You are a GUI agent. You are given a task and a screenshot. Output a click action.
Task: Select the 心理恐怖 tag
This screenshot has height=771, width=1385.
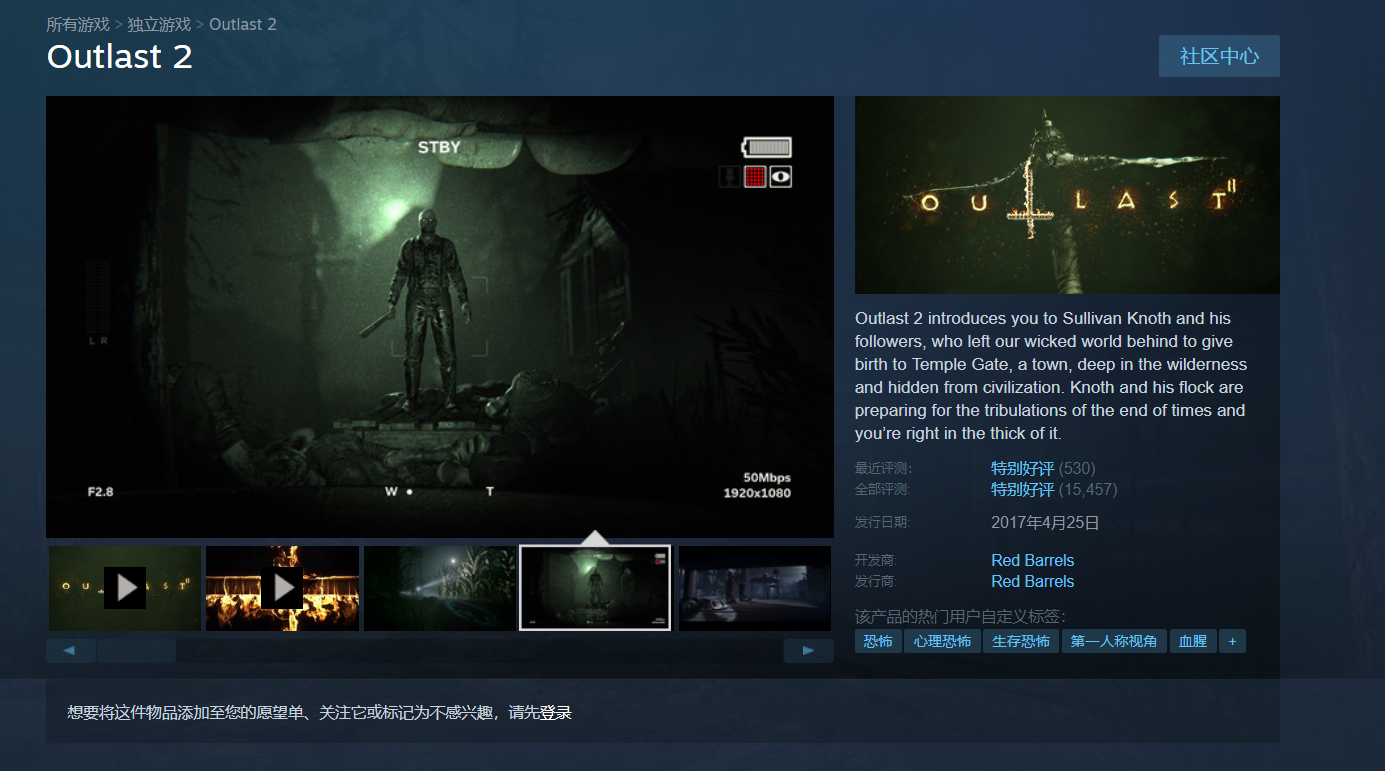(942, 641)
